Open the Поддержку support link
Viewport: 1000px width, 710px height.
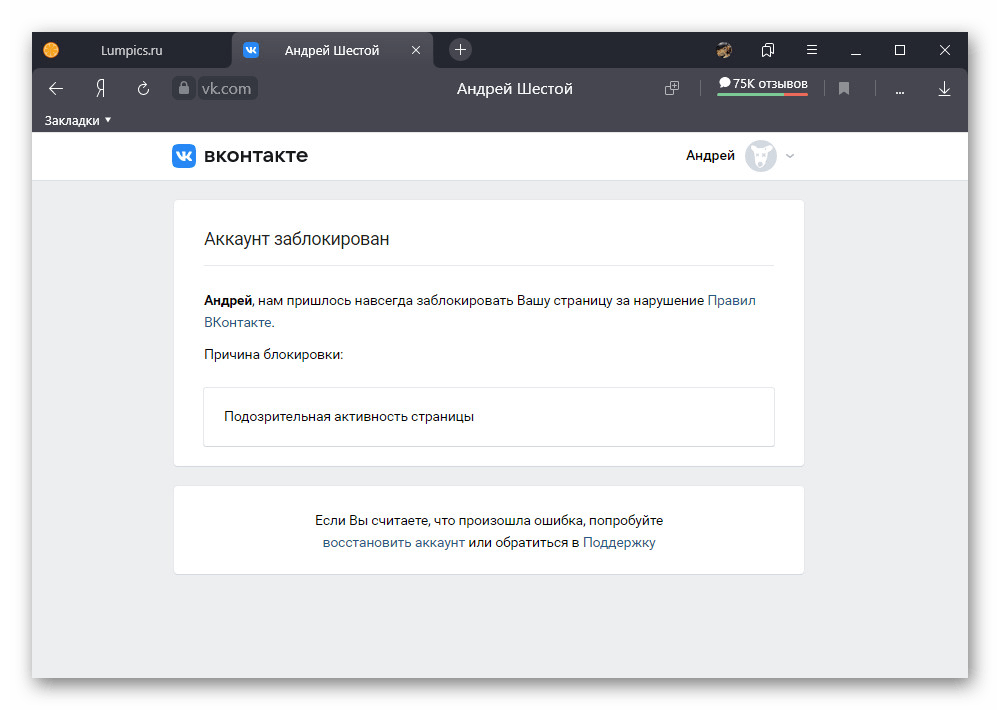pyautogui.click(x=619, y=542)
